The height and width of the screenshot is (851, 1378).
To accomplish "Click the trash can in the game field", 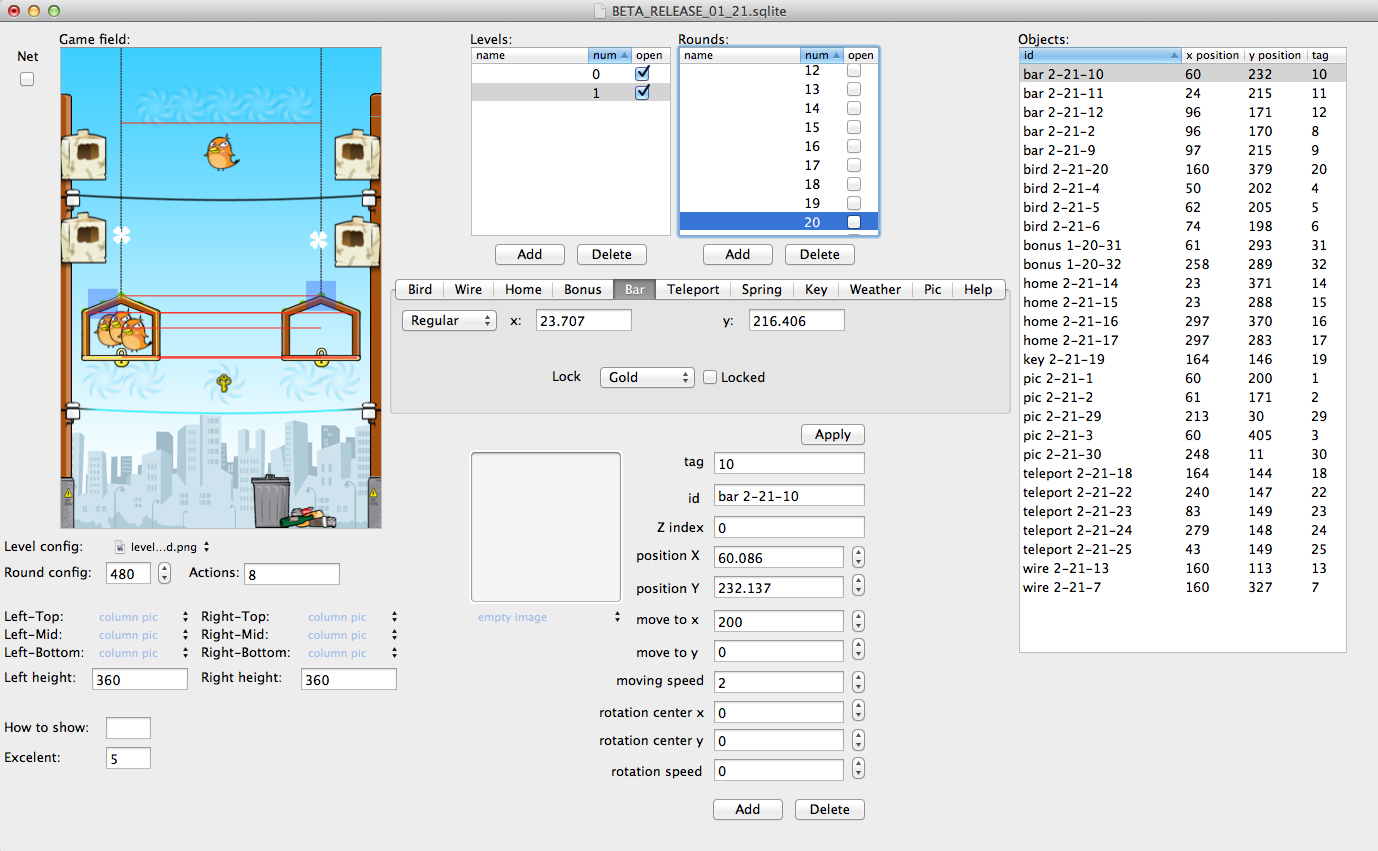I will tap(270, 500).
